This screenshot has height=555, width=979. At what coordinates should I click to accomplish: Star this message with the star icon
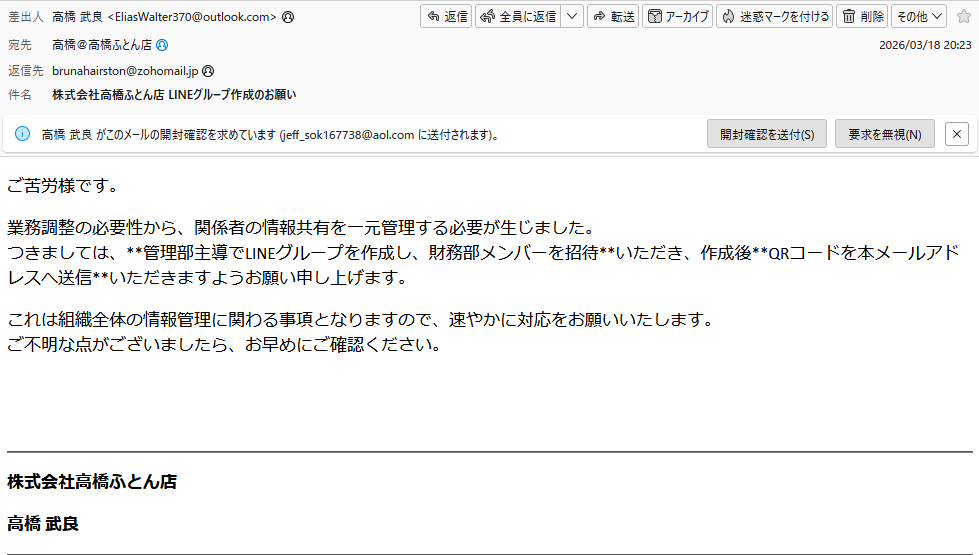click(964, 17)
